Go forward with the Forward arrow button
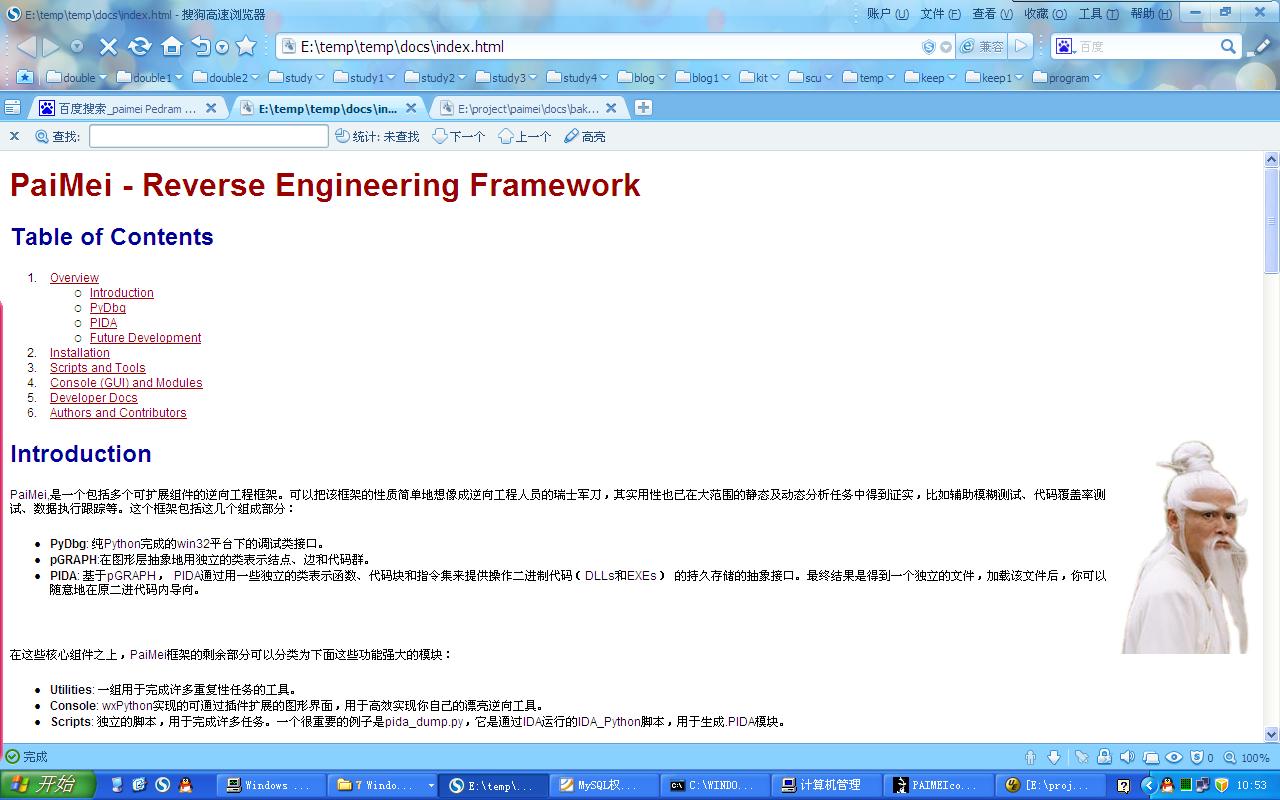The image size is (1280, 800). click(51, 46)
